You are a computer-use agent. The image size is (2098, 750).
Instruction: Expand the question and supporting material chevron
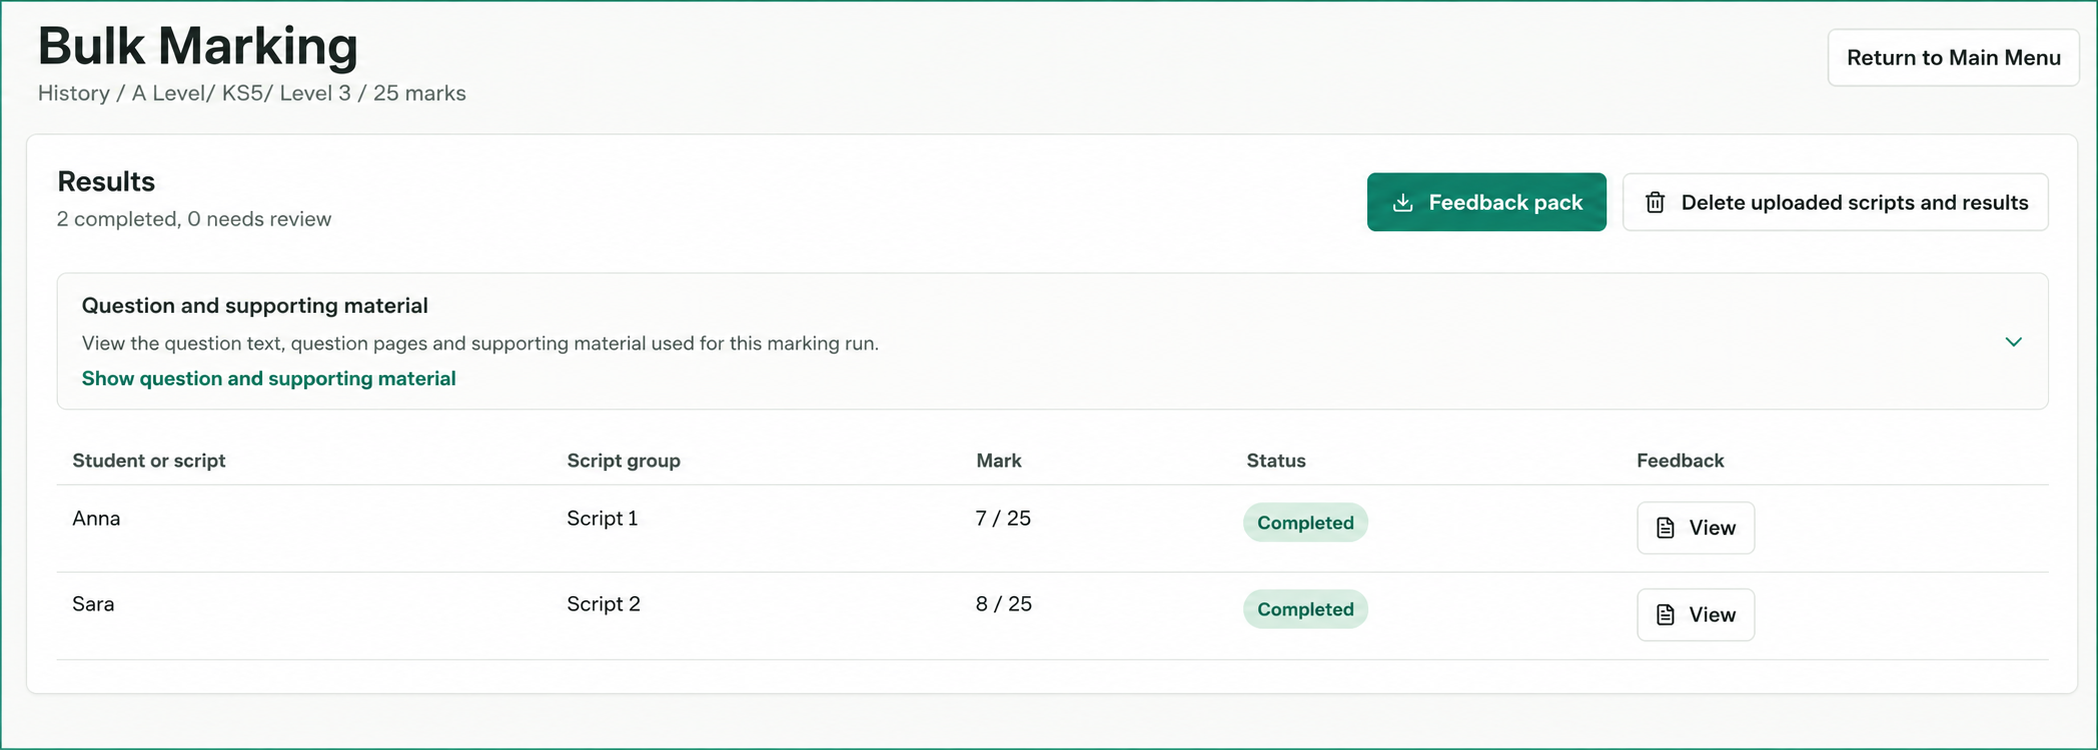click(x=2013, y=342)
